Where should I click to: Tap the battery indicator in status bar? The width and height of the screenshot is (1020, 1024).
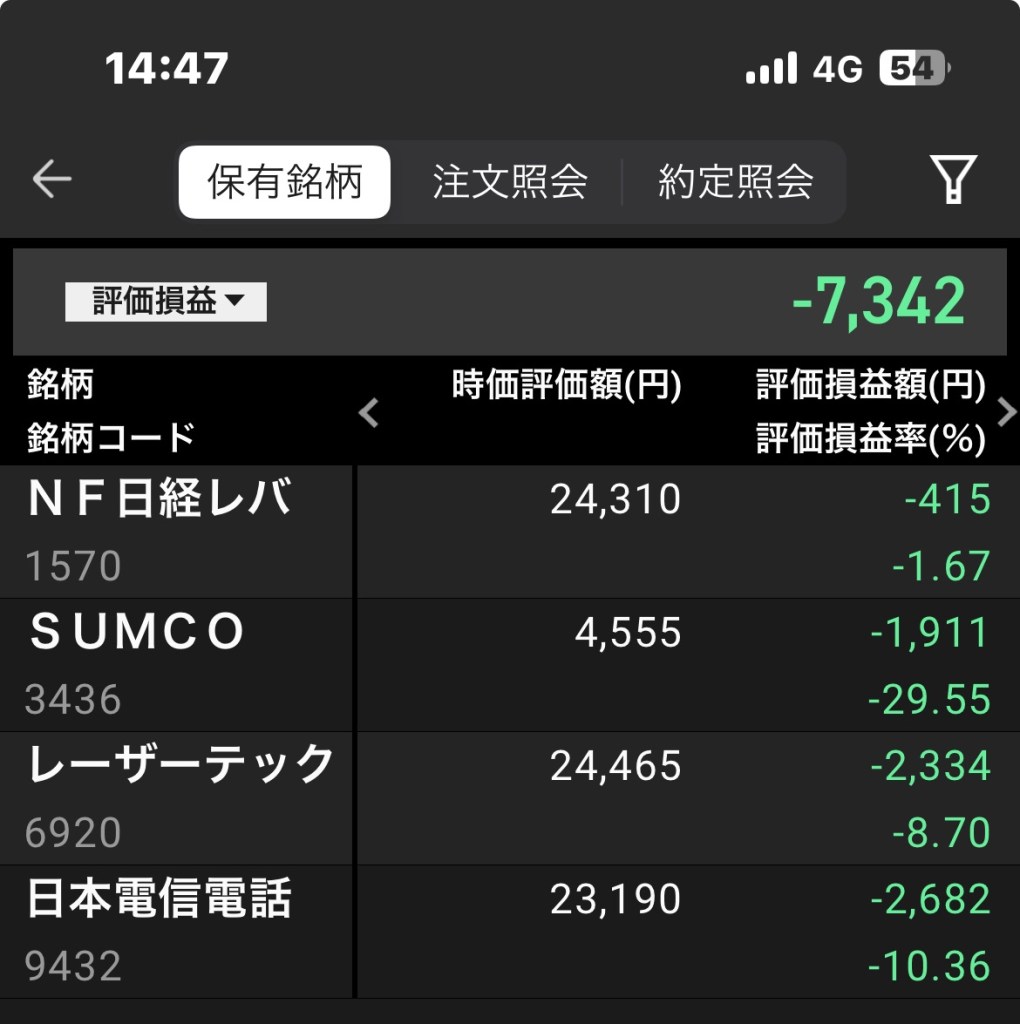point(914,68)
